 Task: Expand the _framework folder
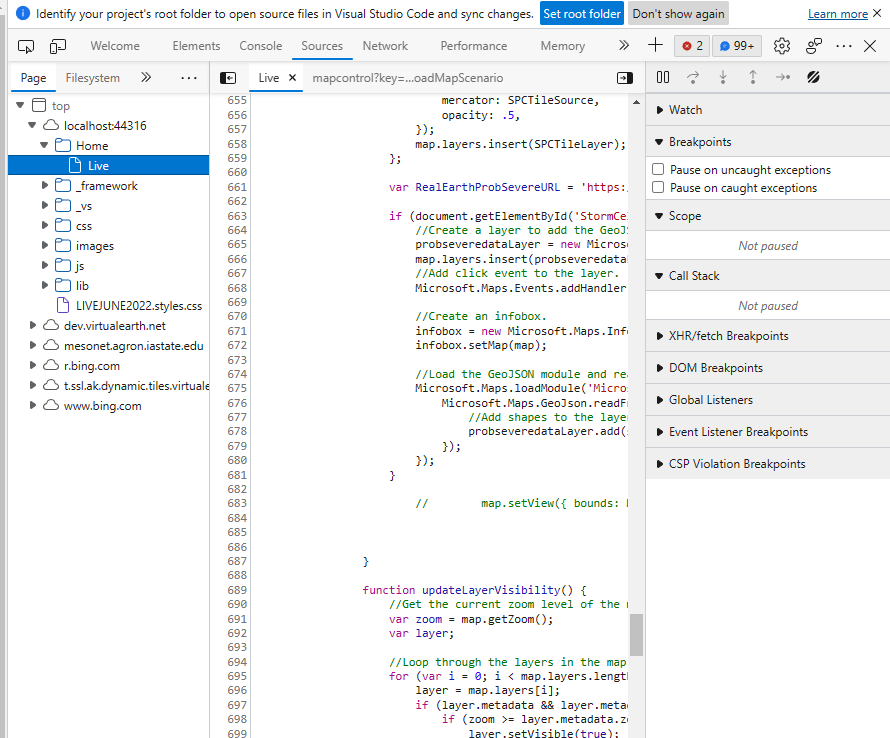45,186
